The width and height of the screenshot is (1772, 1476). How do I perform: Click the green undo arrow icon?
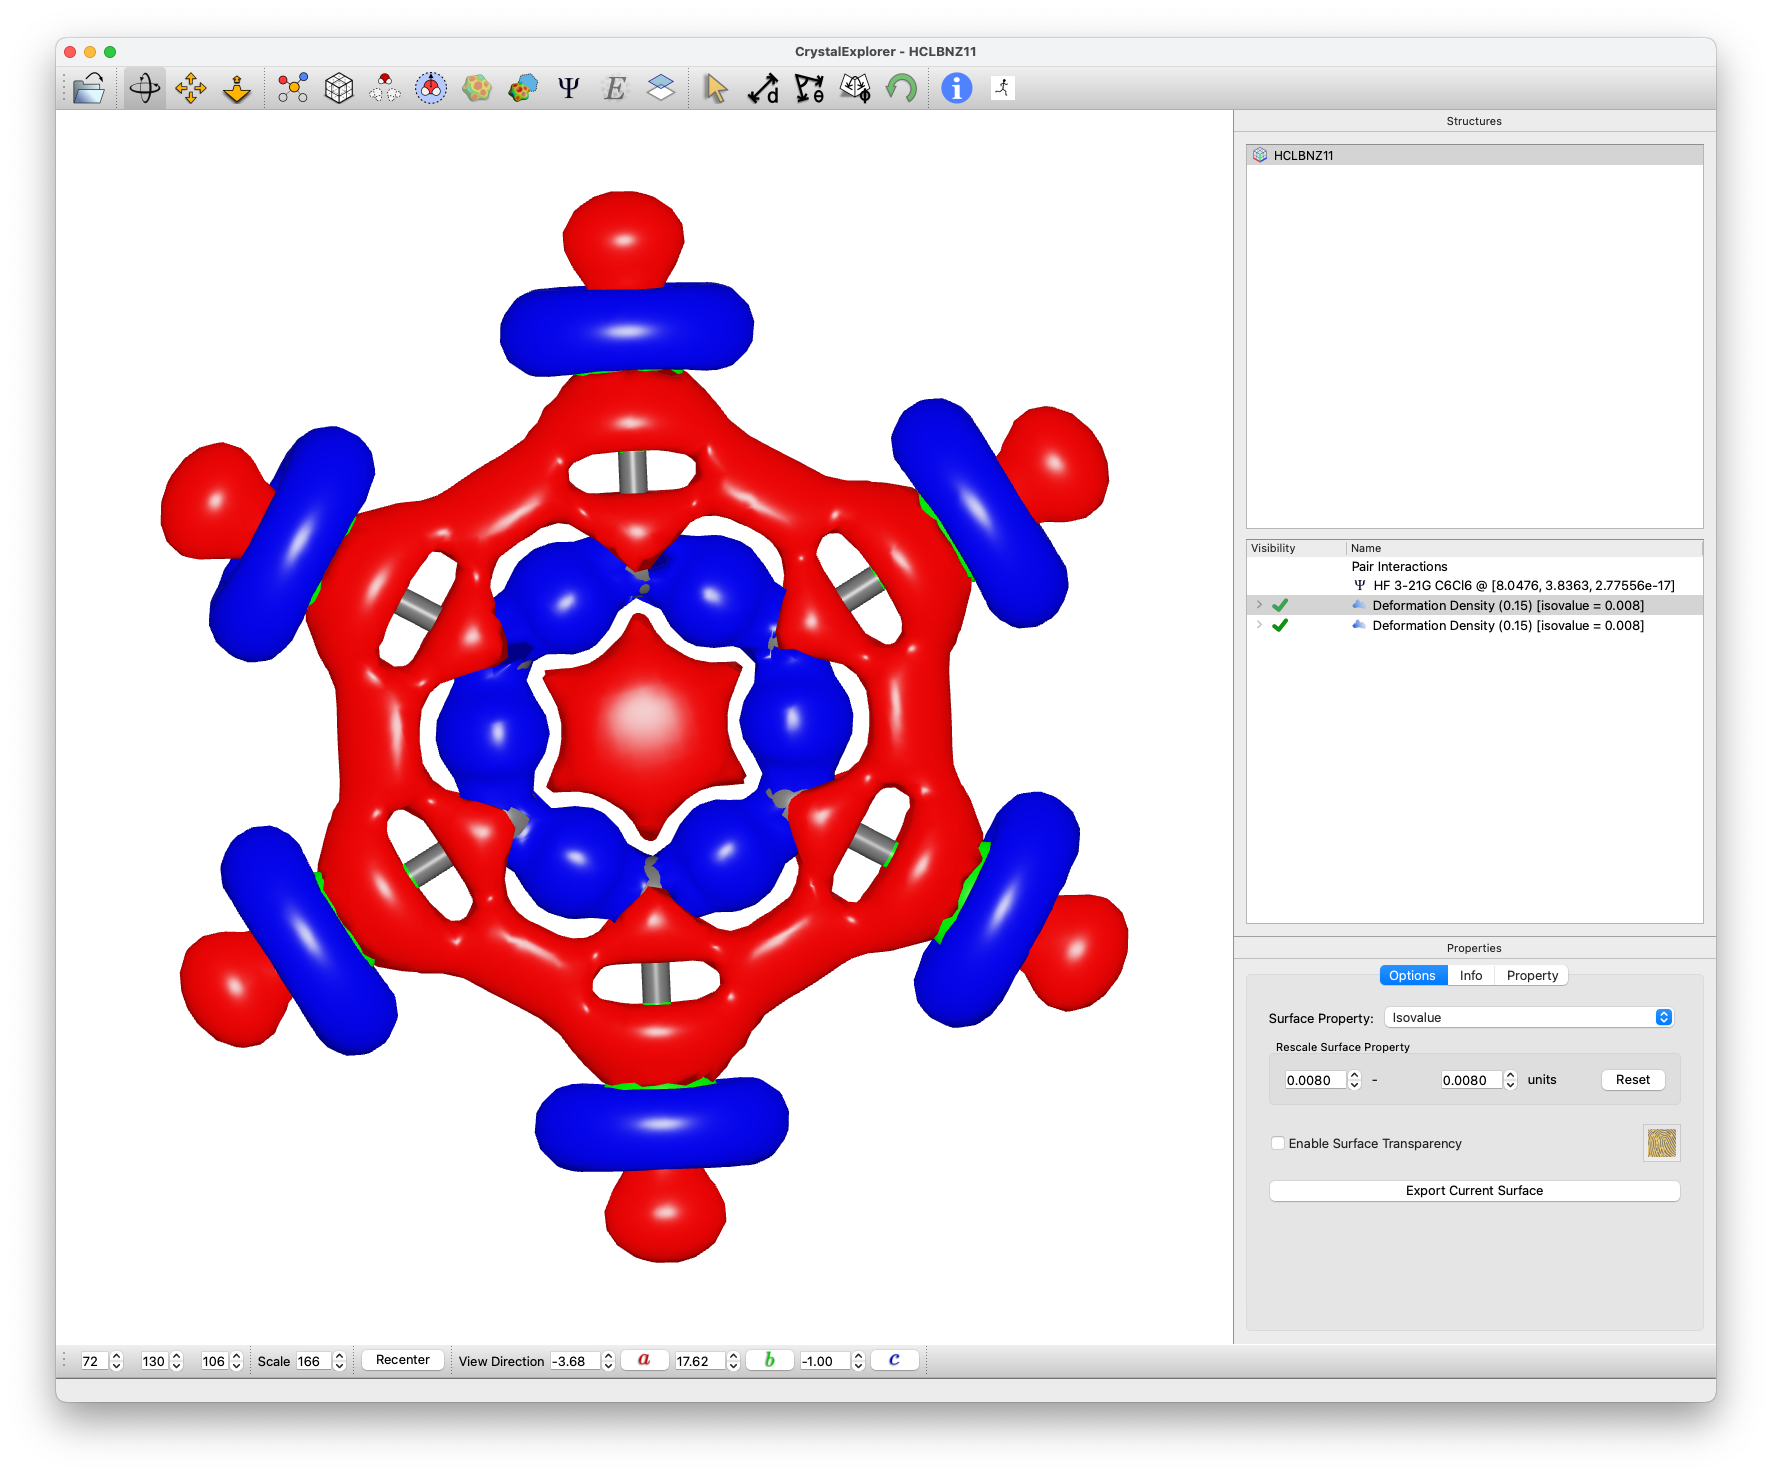901,89
